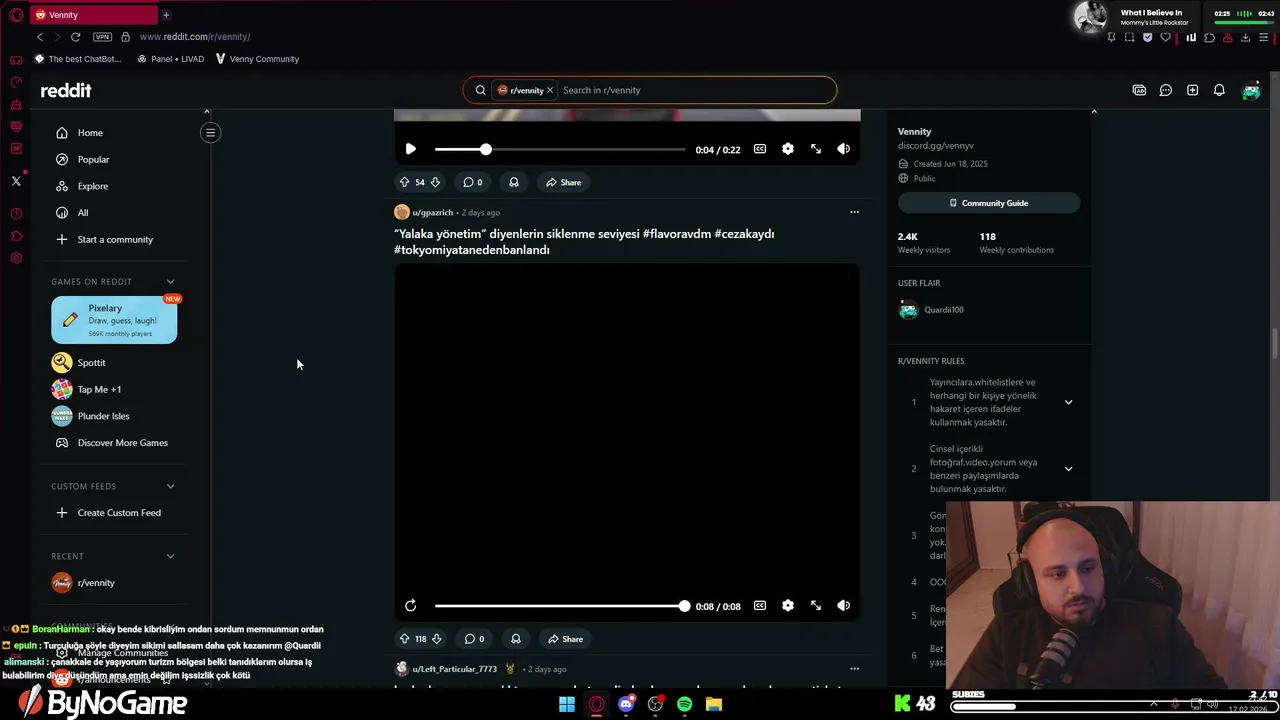Mute the first video player volume
The image size is (1280, 720).
click(x=844, y=149)
